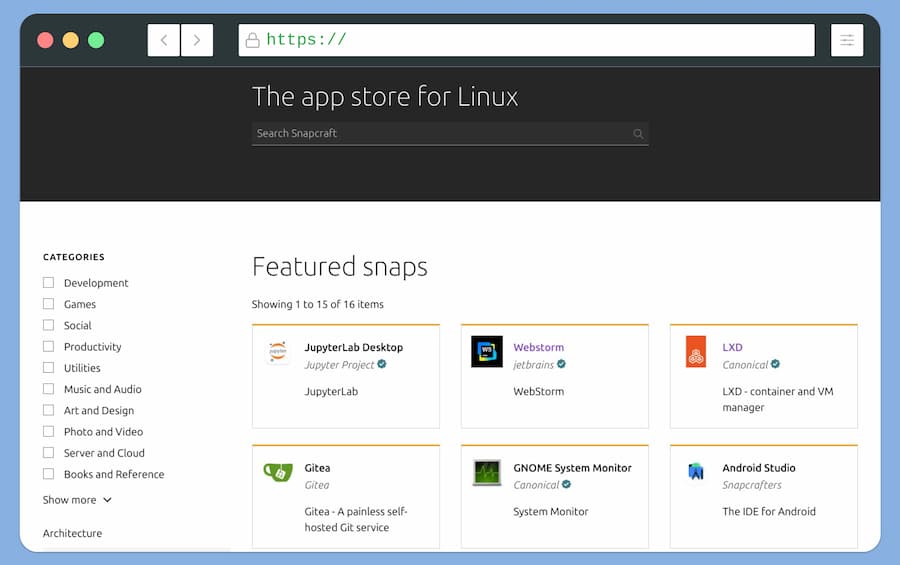Check the Books and Reference box
The height and width of the screenshot is (565, 900).
(49, 474)
